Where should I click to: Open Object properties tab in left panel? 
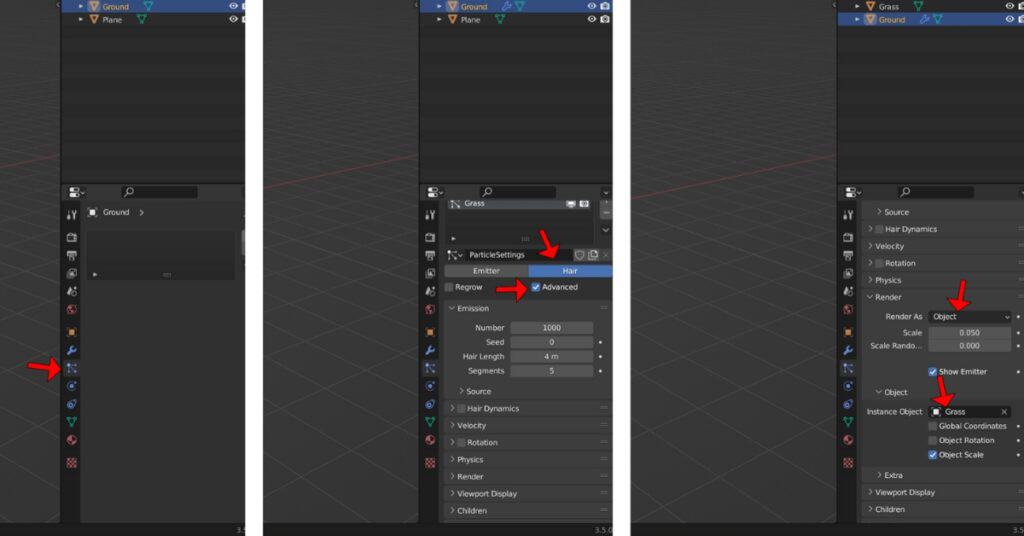[72, 332]
